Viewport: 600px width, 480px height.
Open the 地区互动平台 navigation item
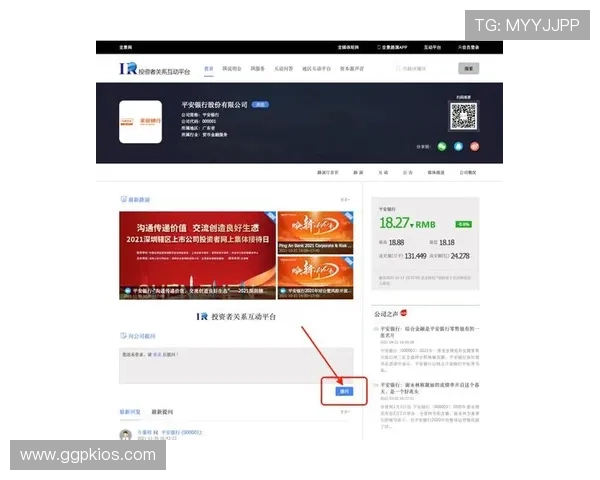coord(316,69)
